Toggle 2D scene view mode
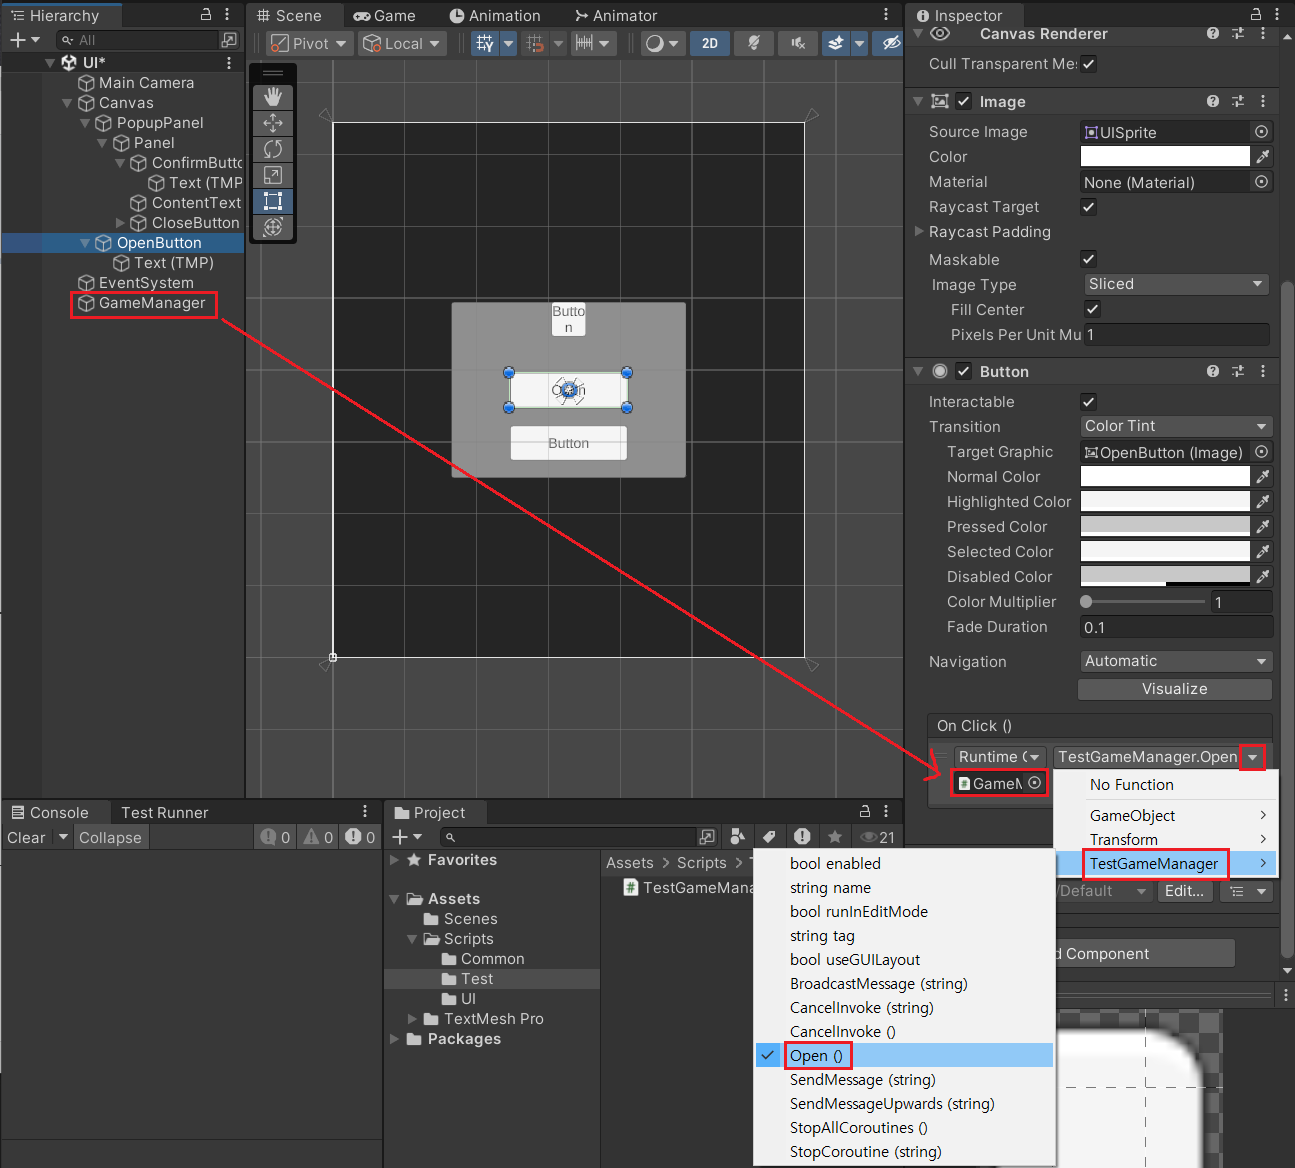The image size is (1295, 1168). [x=710, y=43]
